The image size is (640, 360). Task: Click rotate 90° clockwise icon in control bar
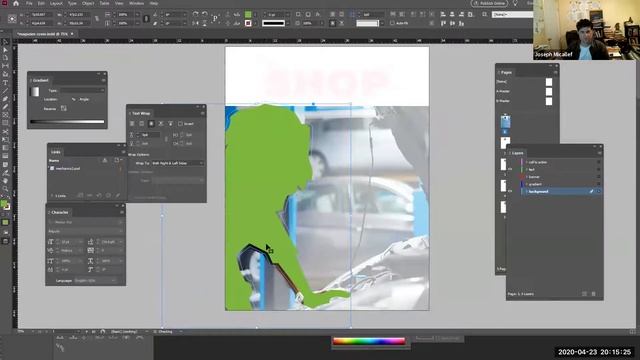pos(196,14)
